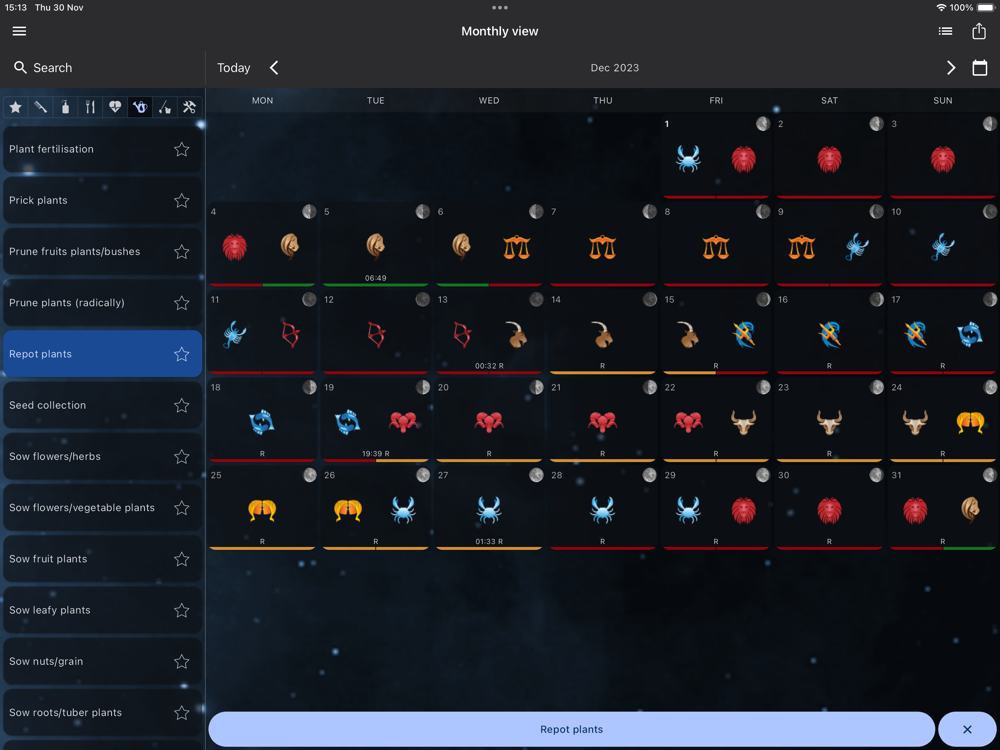Viewport: 1000px width, 750px height.
Task: Select Prick plants activity
Action: [x=103, y=200]
